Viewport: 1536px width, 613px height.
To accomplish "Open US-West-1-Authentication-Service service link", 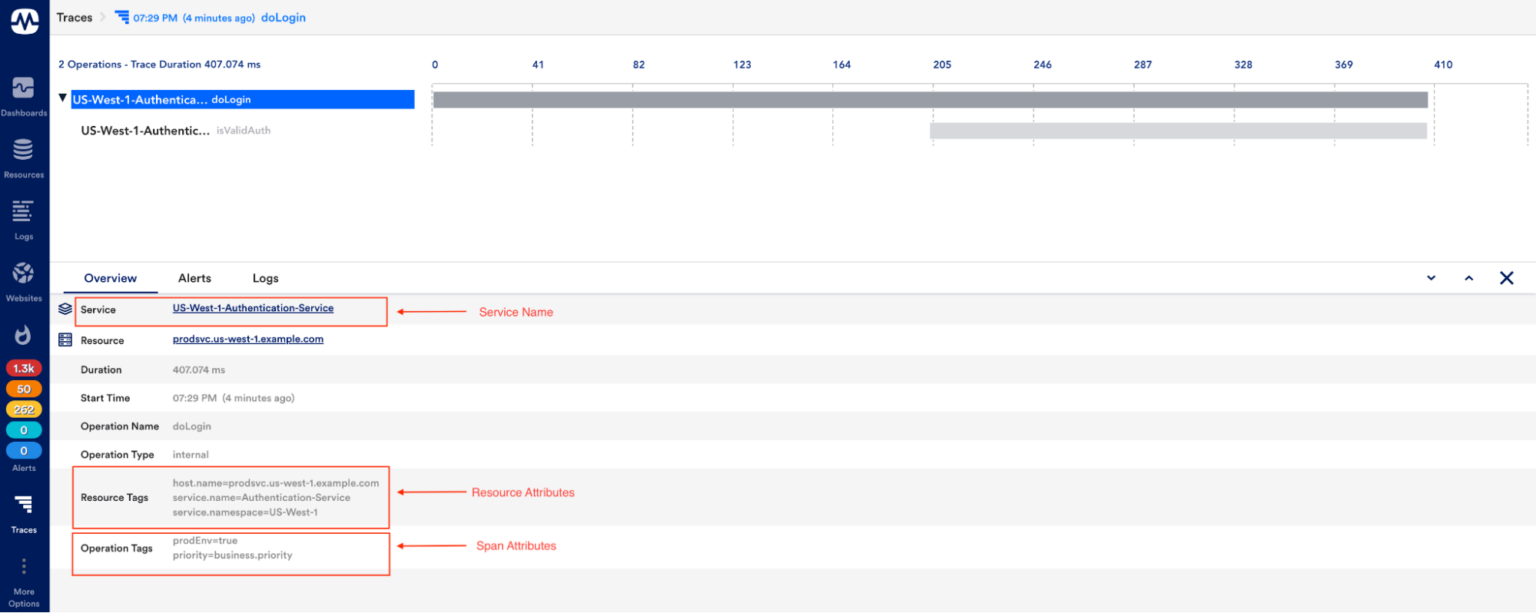I will tap(253, 309).
